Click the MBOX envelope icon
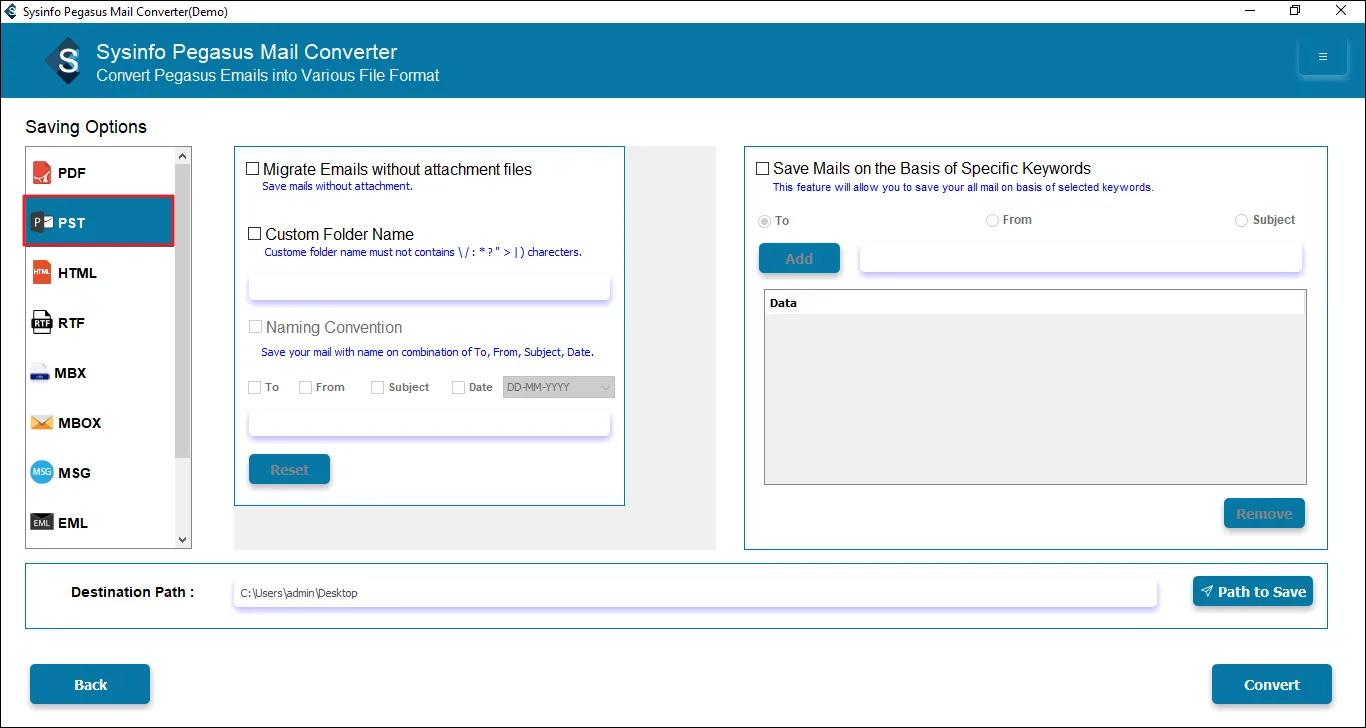 (41, 423)
